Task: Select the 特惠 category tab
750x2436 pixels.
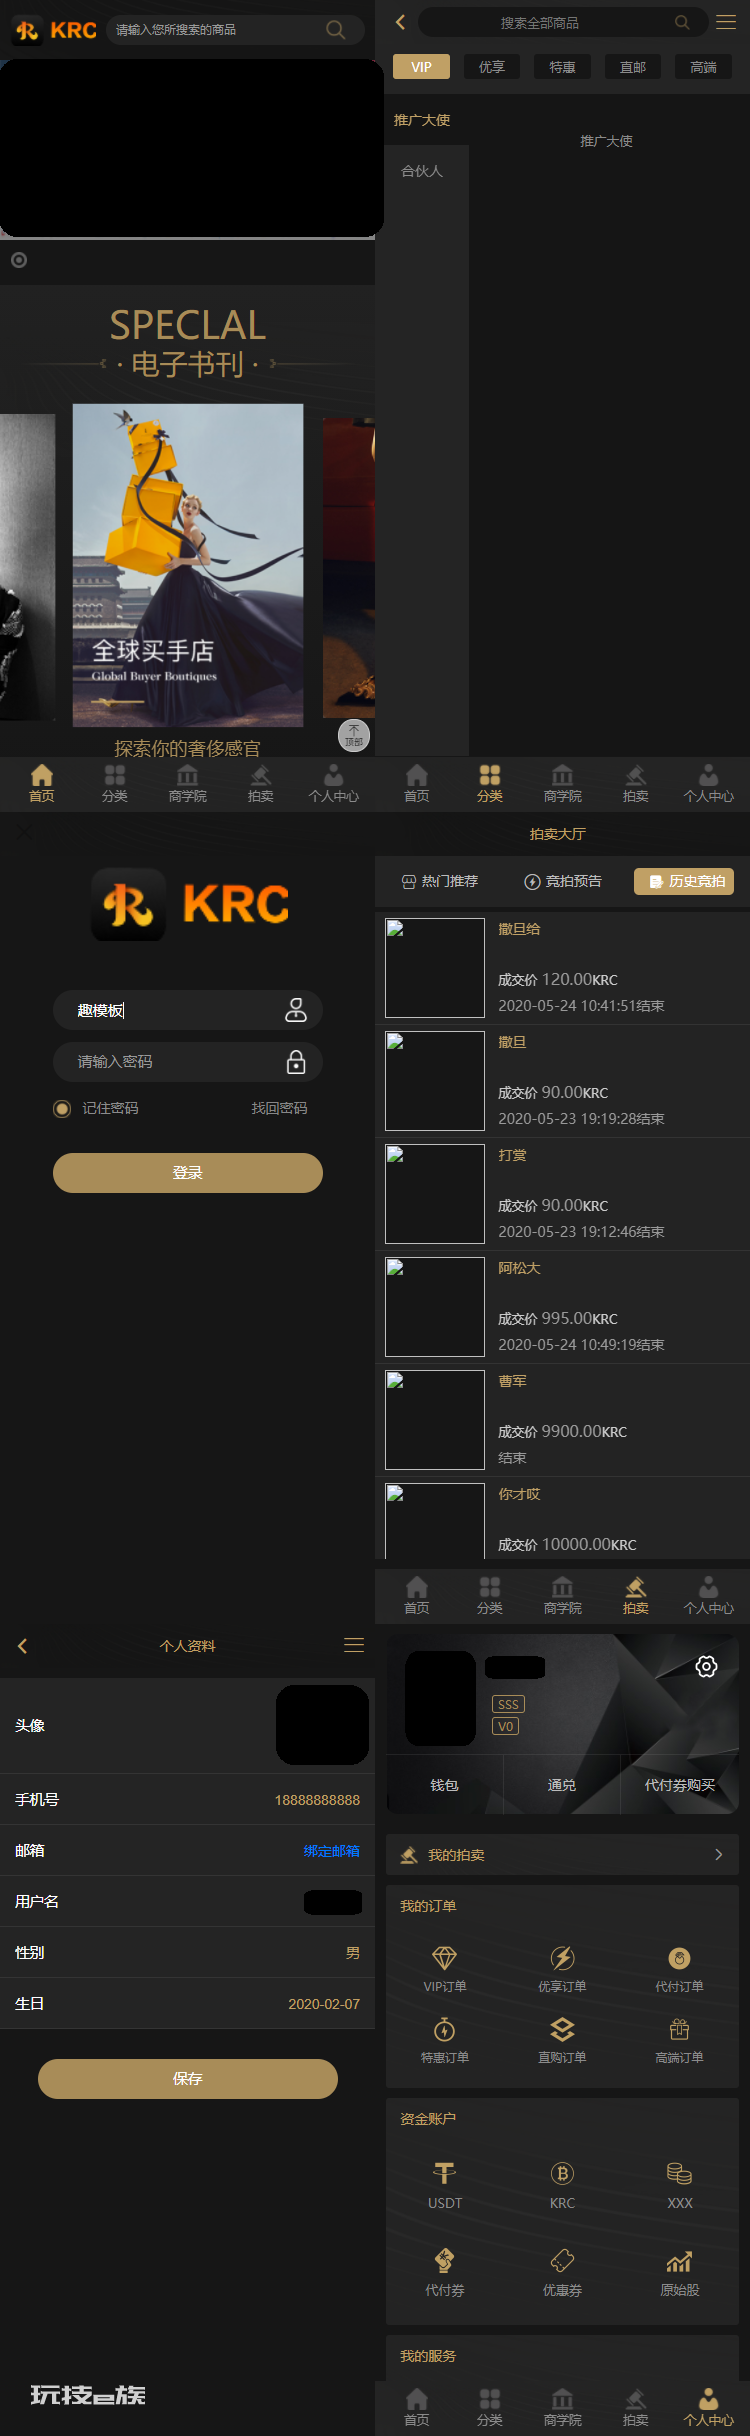Action: pos(562,67)
